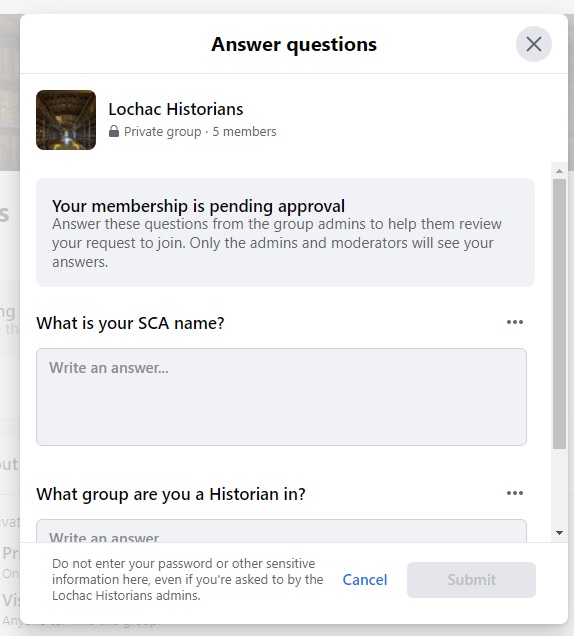Click the dialog's vertical scrollbar thumb
574x636 pixels.
point(559,314)
